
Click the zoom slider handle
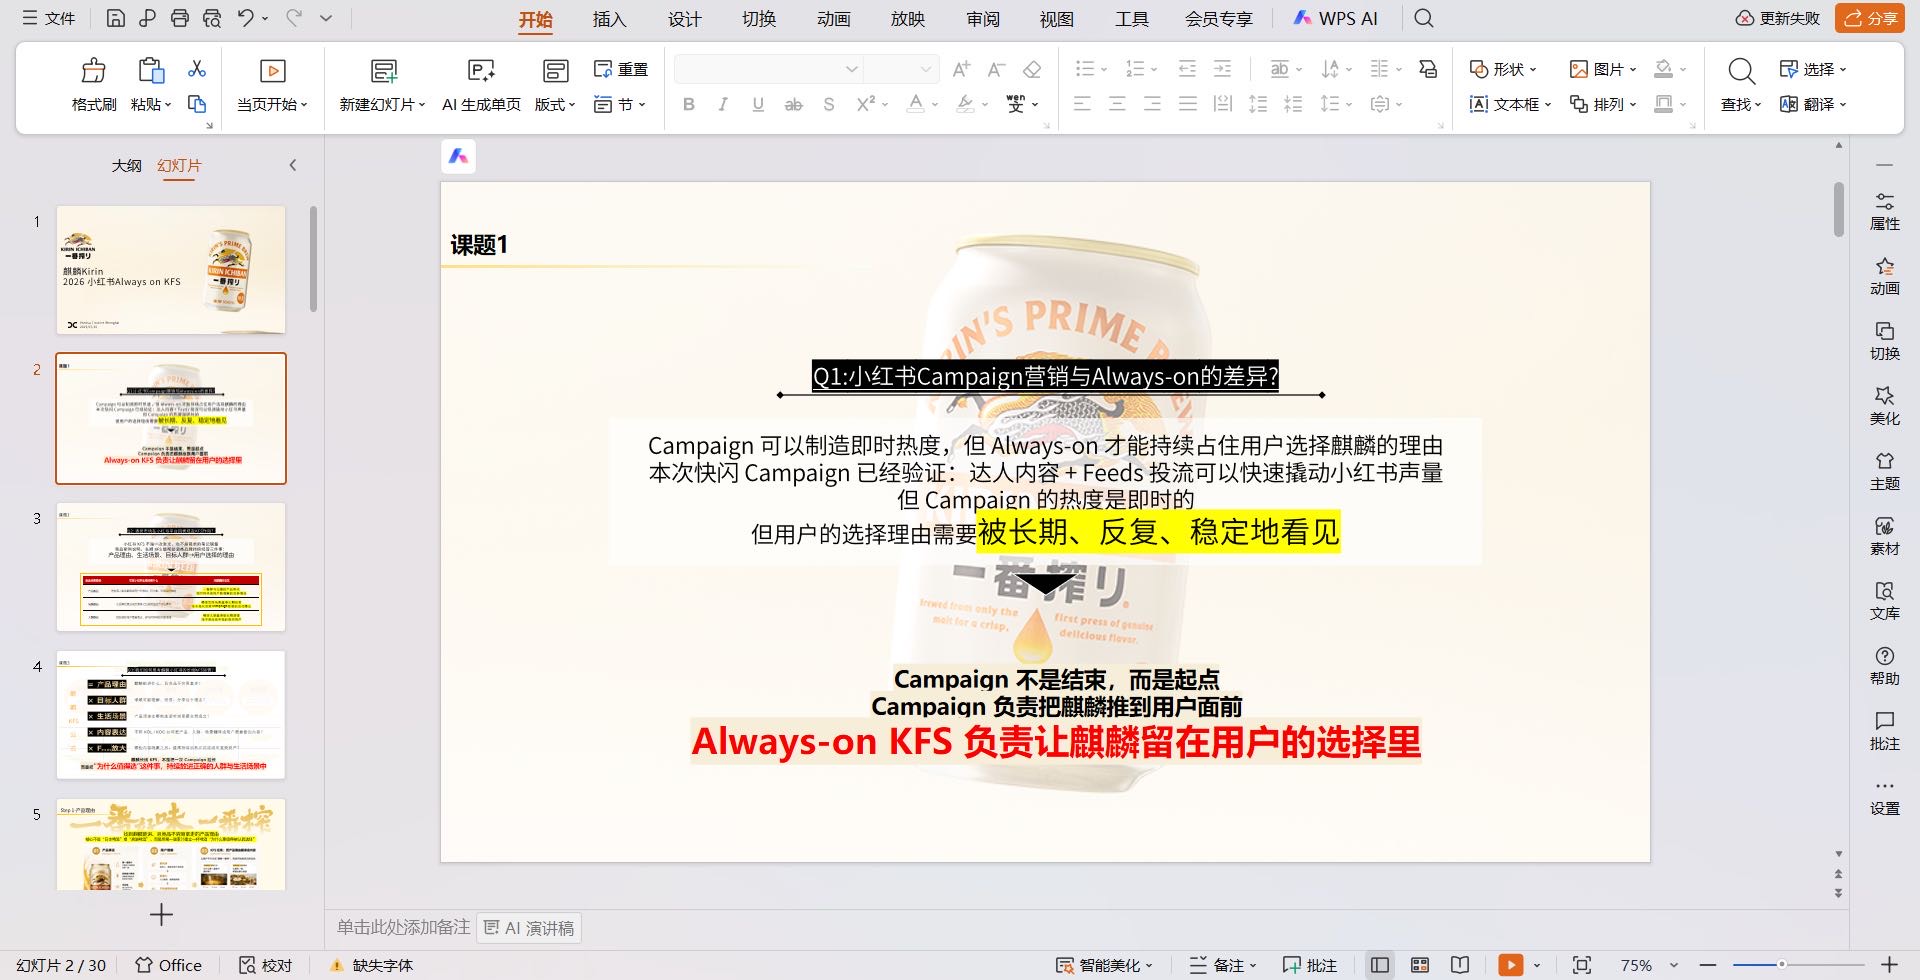(x=1781, y=965)
